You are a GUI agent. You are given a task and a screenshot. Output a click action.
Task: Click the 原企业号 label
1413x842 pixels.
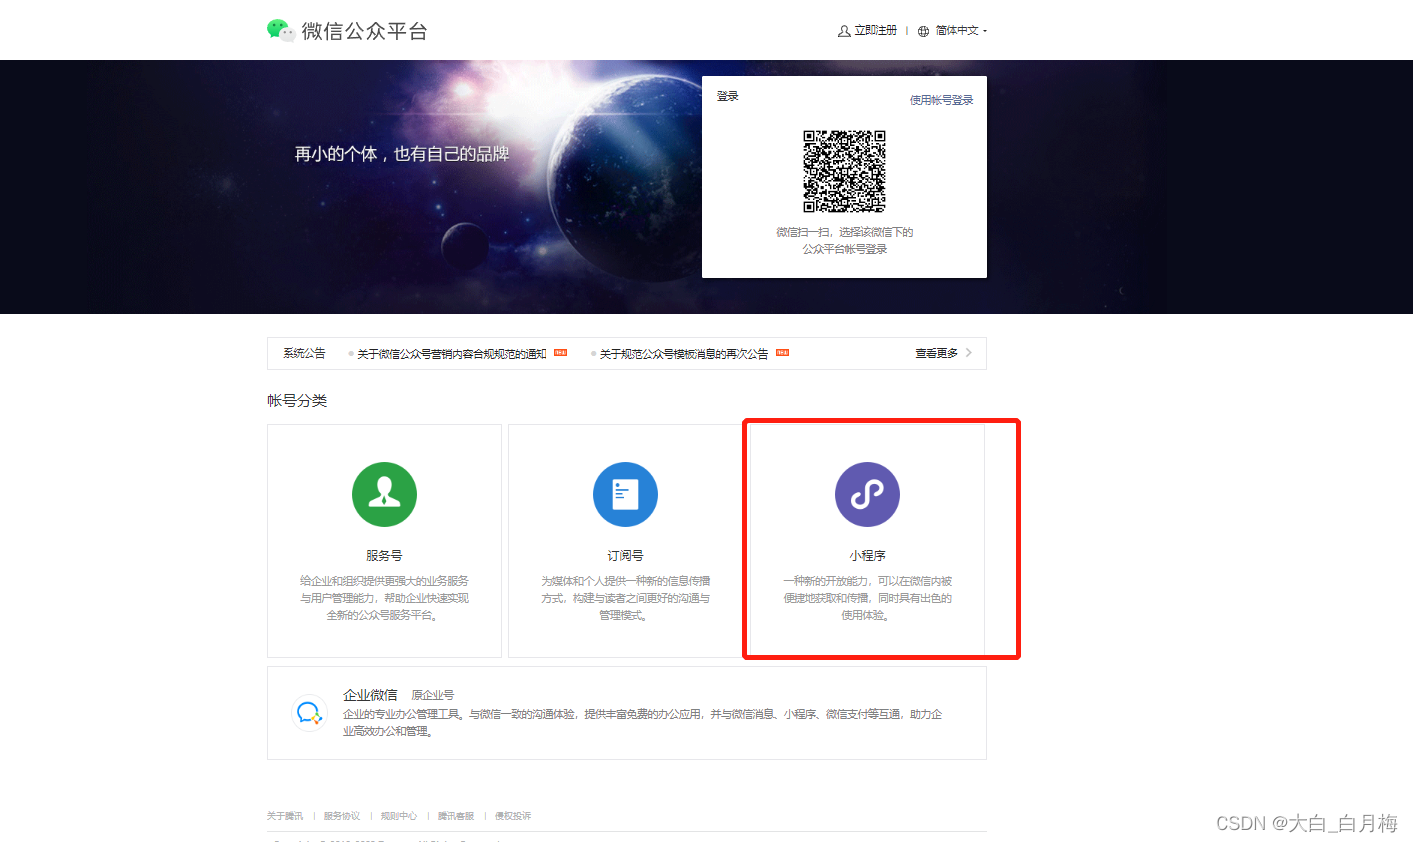click(433, 695)
